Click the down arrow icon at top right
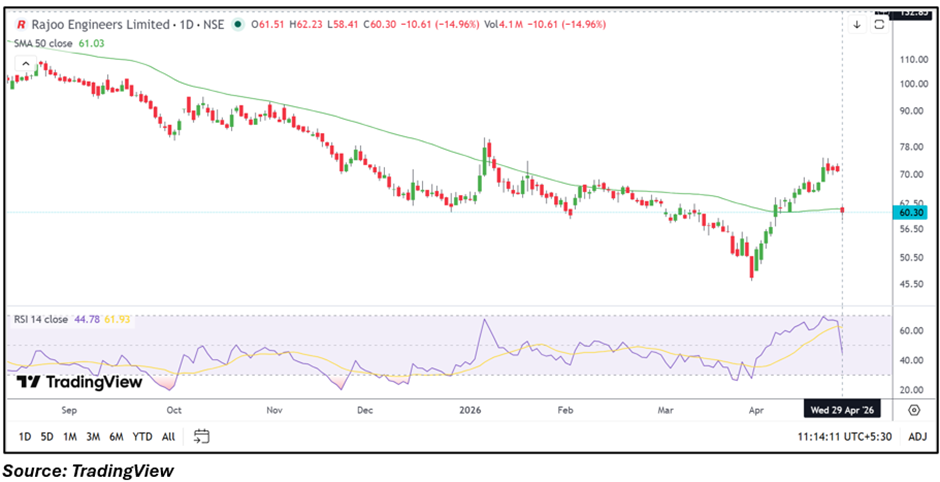Viewport: 940px width, 482px height. pos(857,25)
